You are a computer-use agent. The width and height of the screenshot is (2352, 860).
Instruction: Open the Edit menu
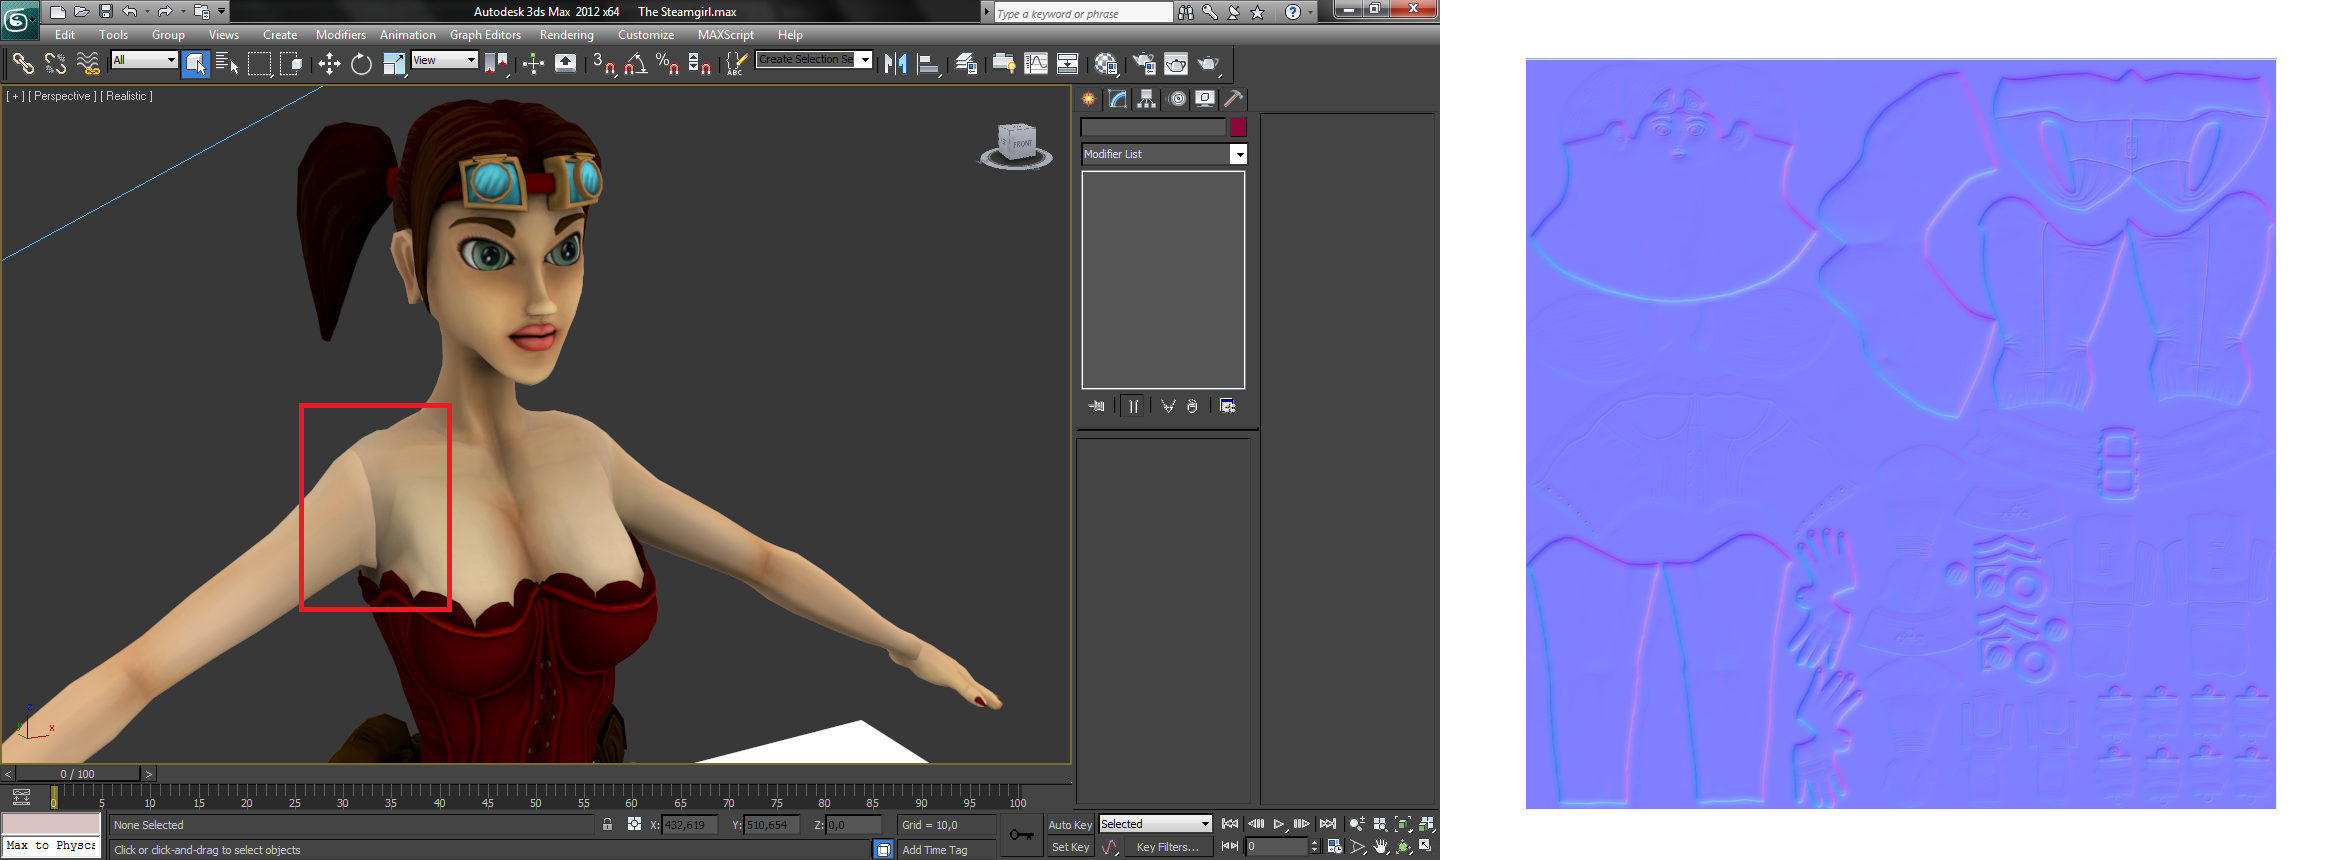click(x=65, y=35)
